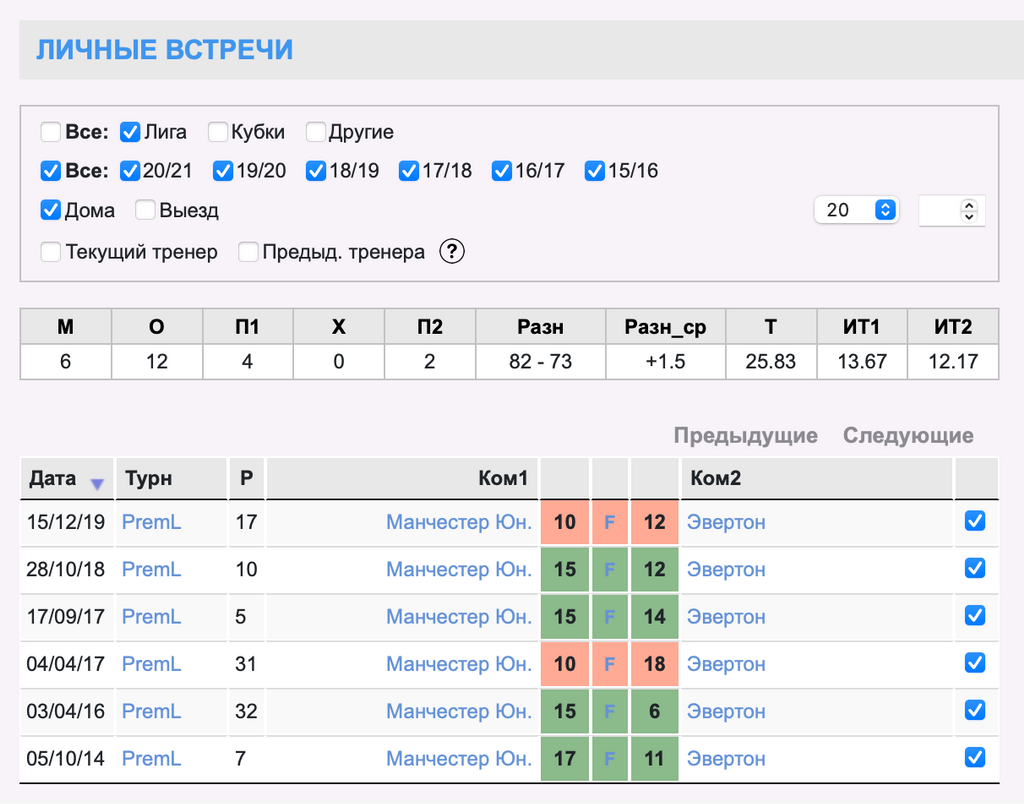Open Манчестер Юн. link in 17/09/17 row

tap(459, 617)
